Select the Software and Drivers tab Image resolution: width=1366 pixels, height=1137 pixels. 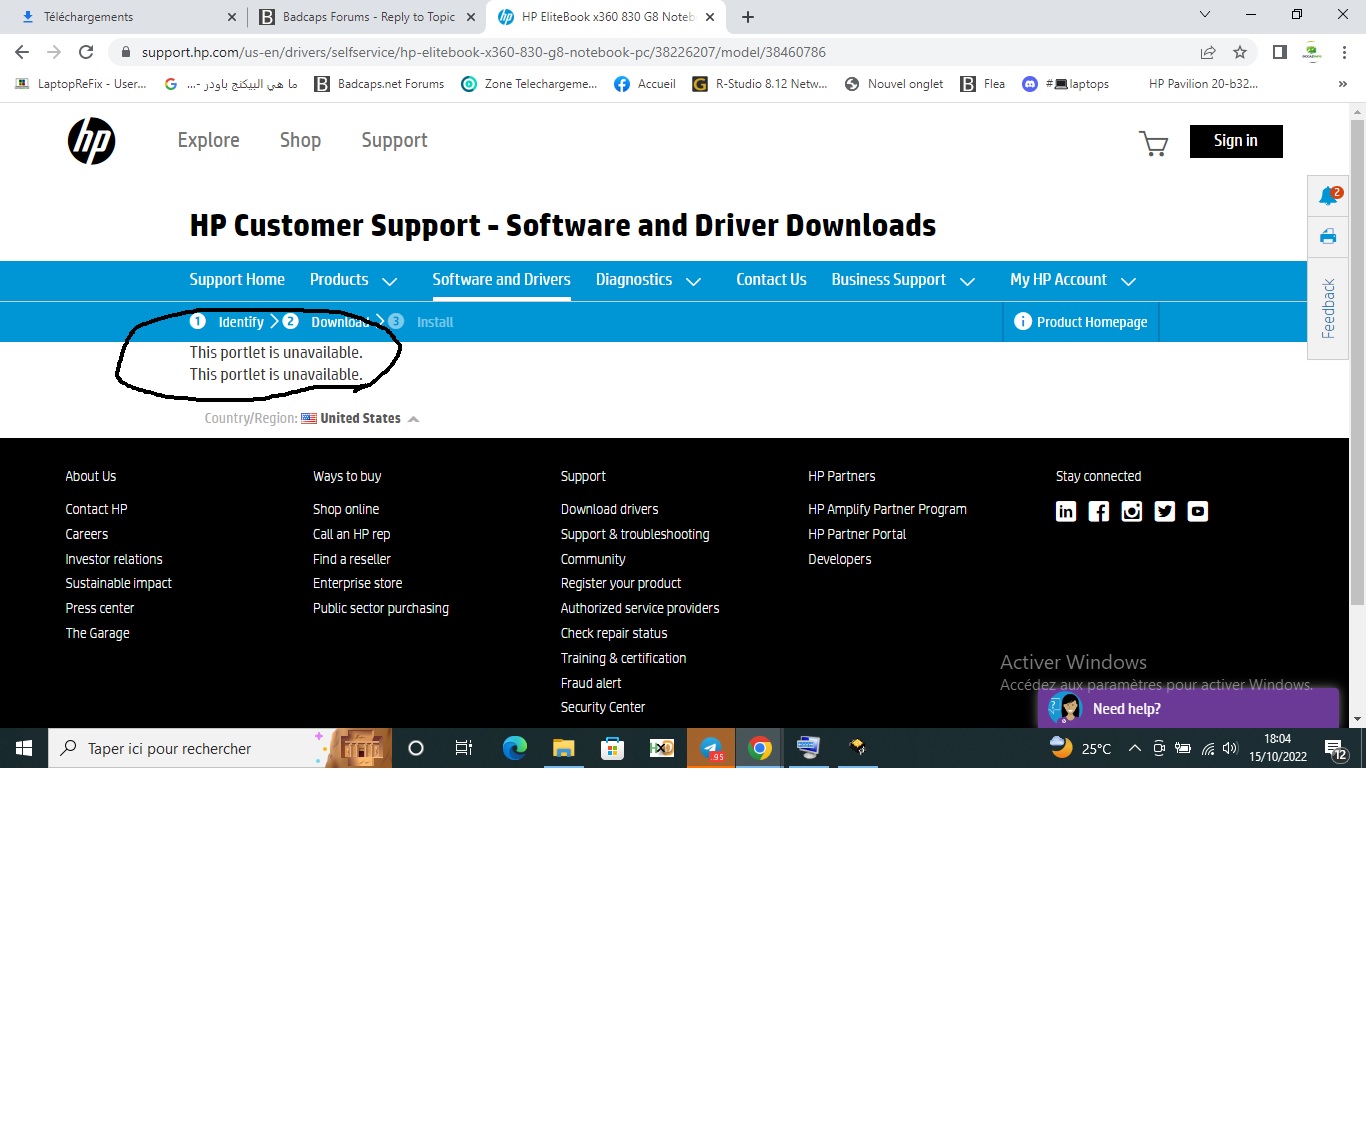[x=501, y=280]
